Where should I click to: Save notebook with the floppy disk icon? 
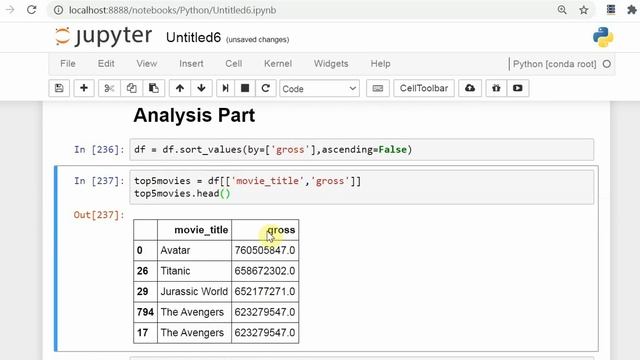click(x=59, y=88)
